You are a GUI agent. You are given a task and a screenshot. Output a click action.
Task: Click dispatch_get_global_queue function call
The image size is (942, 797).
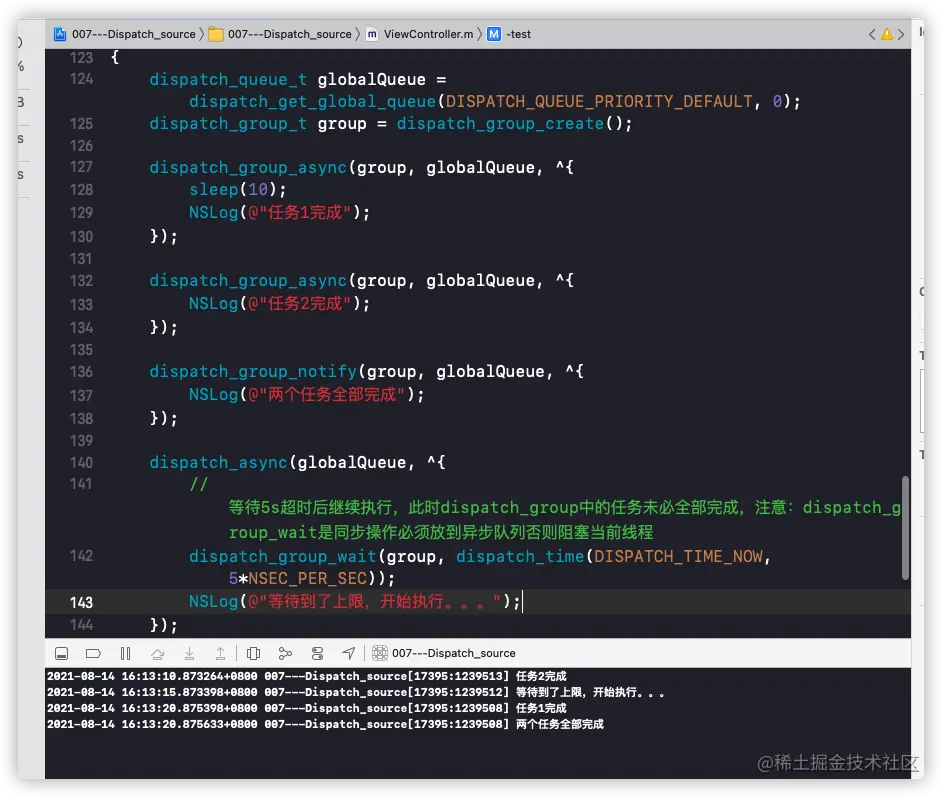pos(312,102)
